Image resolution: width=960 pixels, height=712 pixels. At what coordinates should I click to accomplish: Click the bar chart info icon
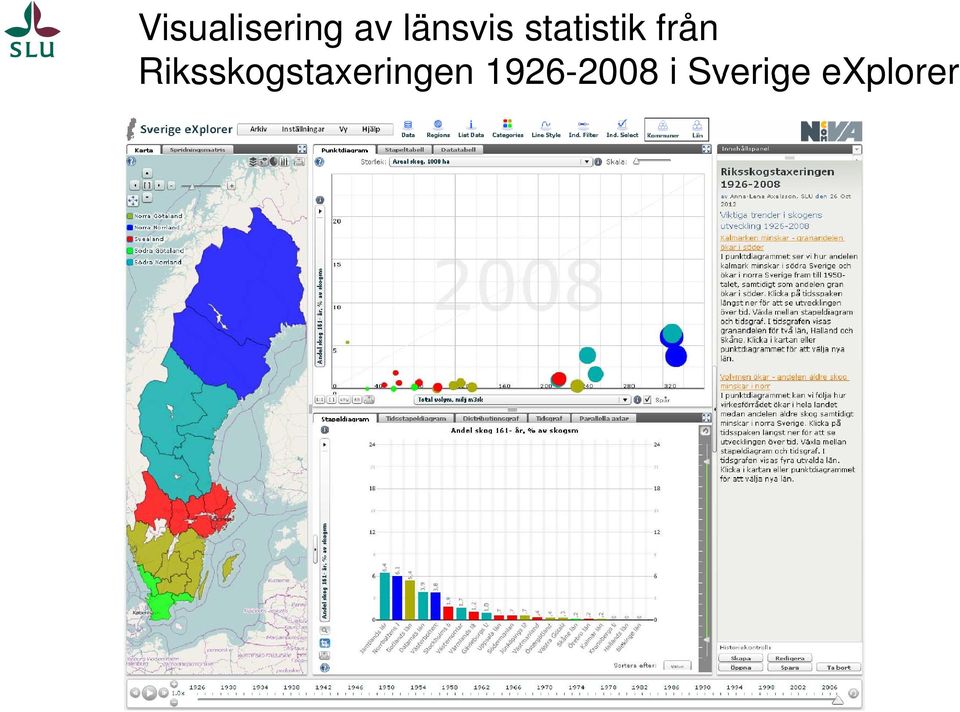coord(324,430)
